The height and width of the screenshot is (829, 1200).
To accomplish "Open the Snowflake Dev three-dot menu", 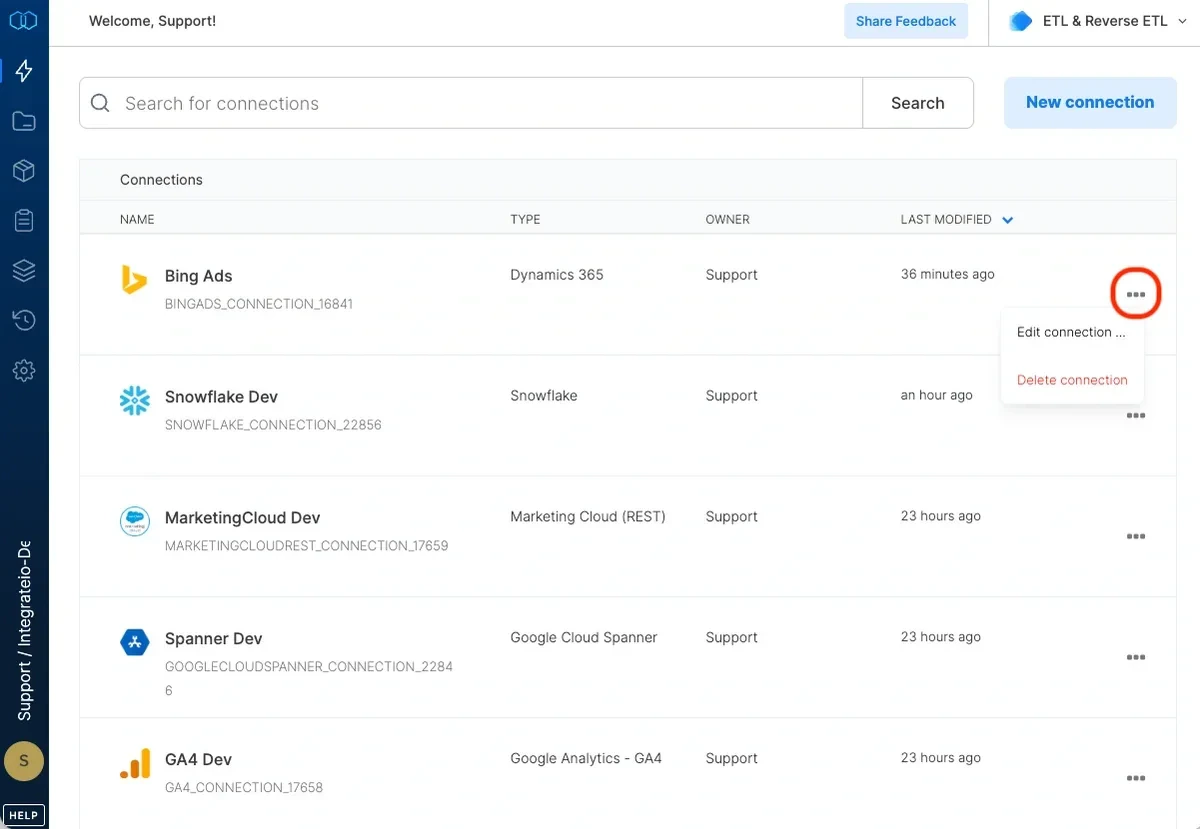I will [x=1136, y=416].
